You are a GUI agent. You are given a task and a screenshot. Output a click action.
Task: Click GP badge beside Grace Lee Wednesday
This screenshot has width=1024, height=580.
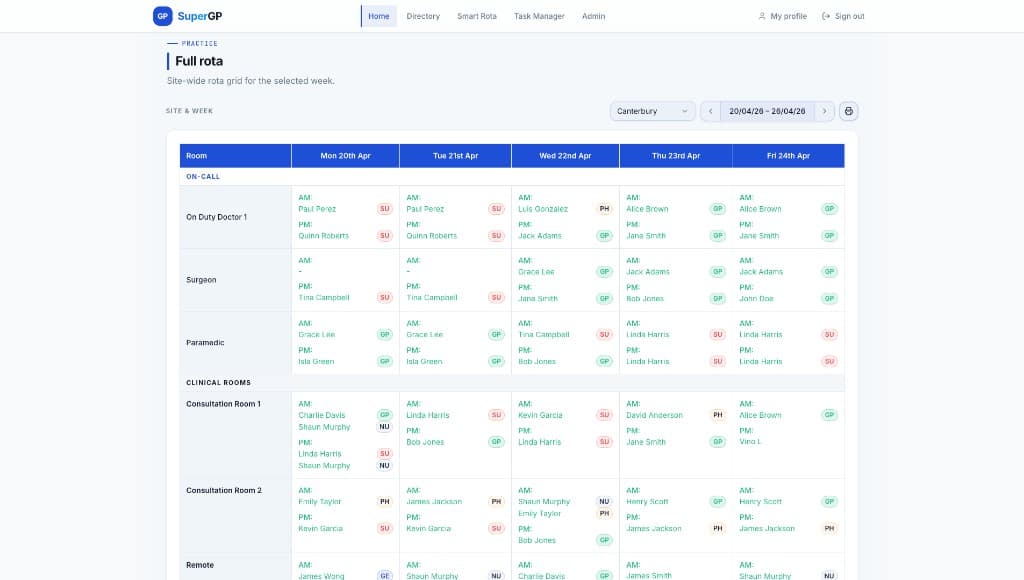604,272
